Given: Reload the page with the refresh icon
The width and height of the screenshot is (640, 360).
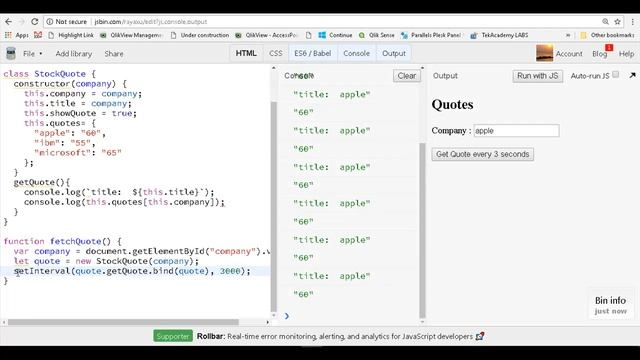Looking at the screenshot, I should (35, 22).
